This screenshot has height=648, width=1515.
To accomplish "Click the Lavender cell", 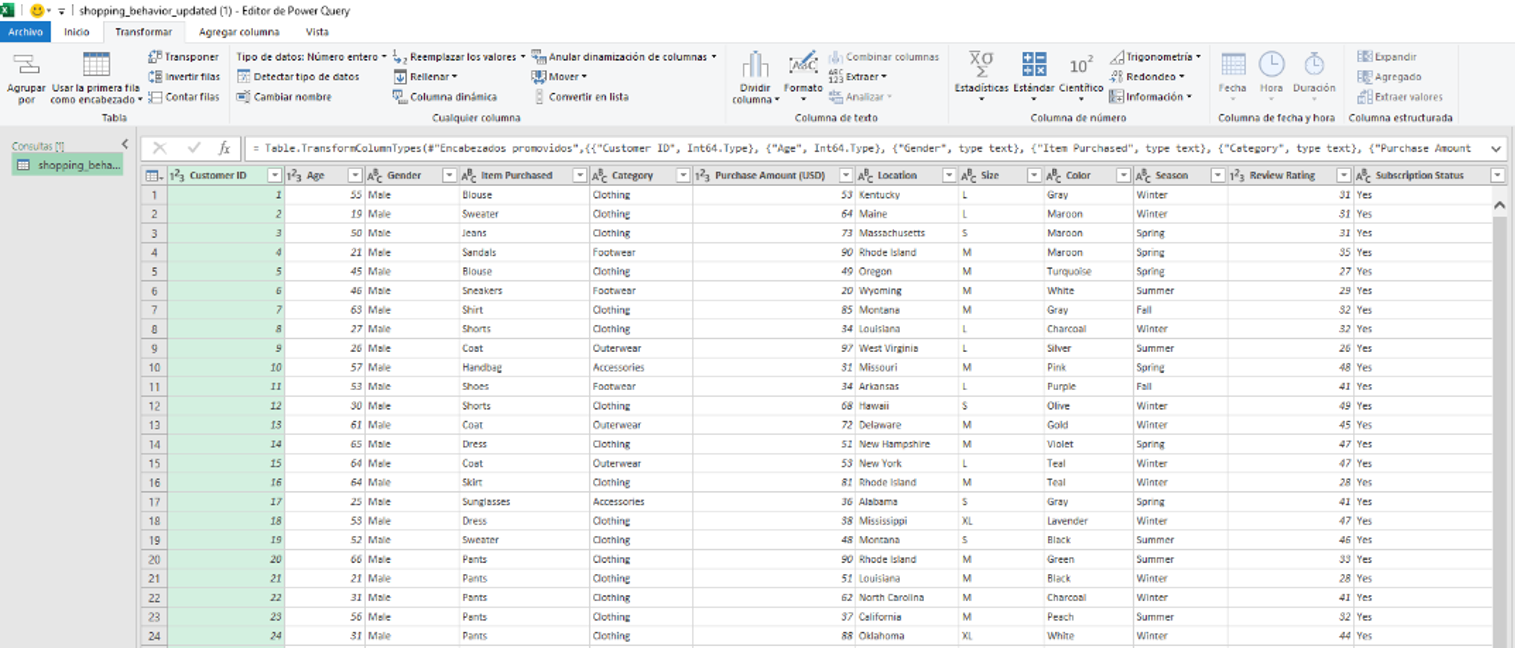I will tap(1087, 521).
